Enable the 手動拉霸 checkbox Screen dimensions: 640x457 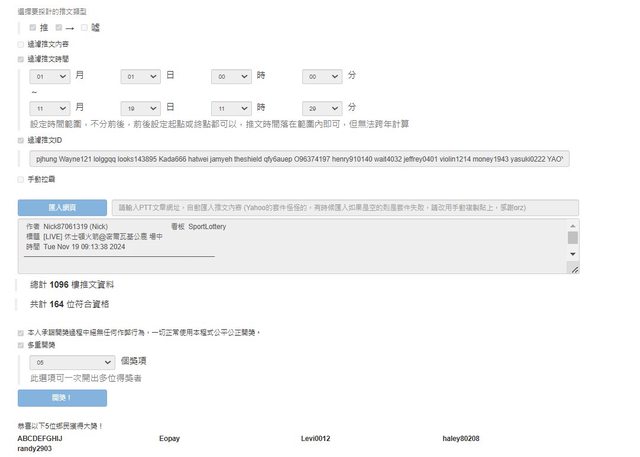click(21, 180)
